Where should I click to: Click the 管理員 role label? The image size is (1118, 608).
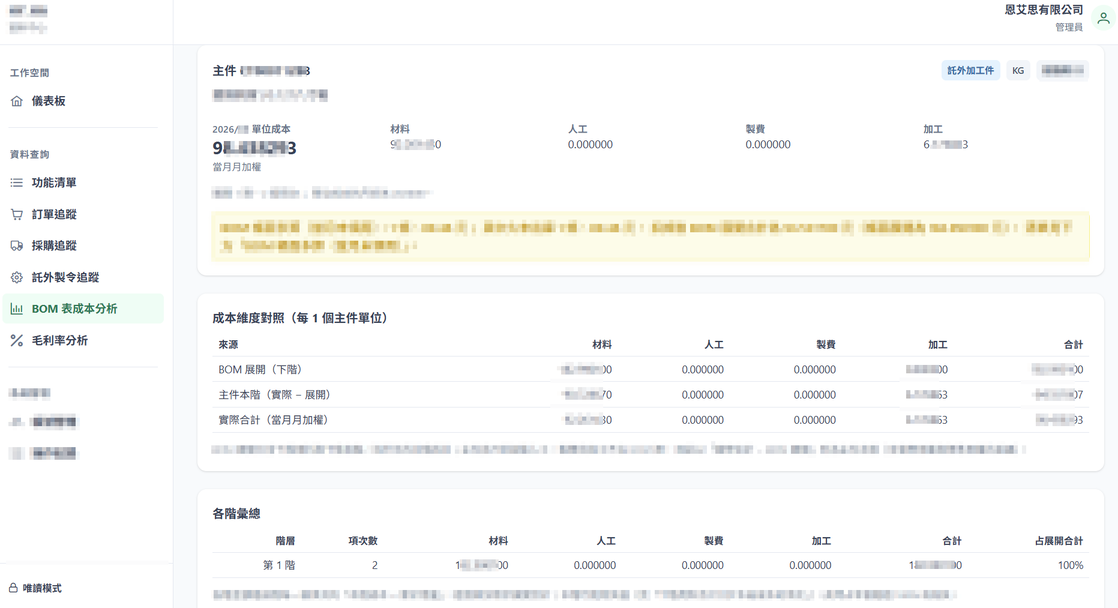pos(1069,27)
